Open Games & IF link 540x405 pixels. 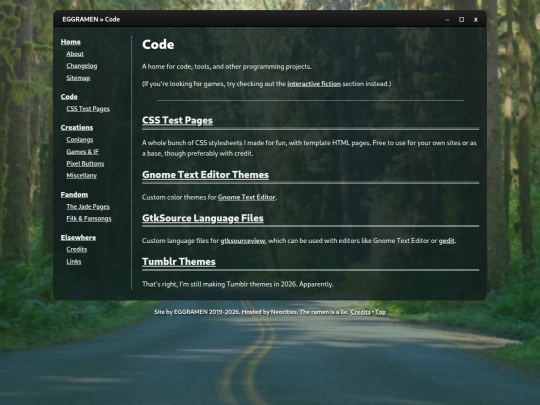[82, 152]
